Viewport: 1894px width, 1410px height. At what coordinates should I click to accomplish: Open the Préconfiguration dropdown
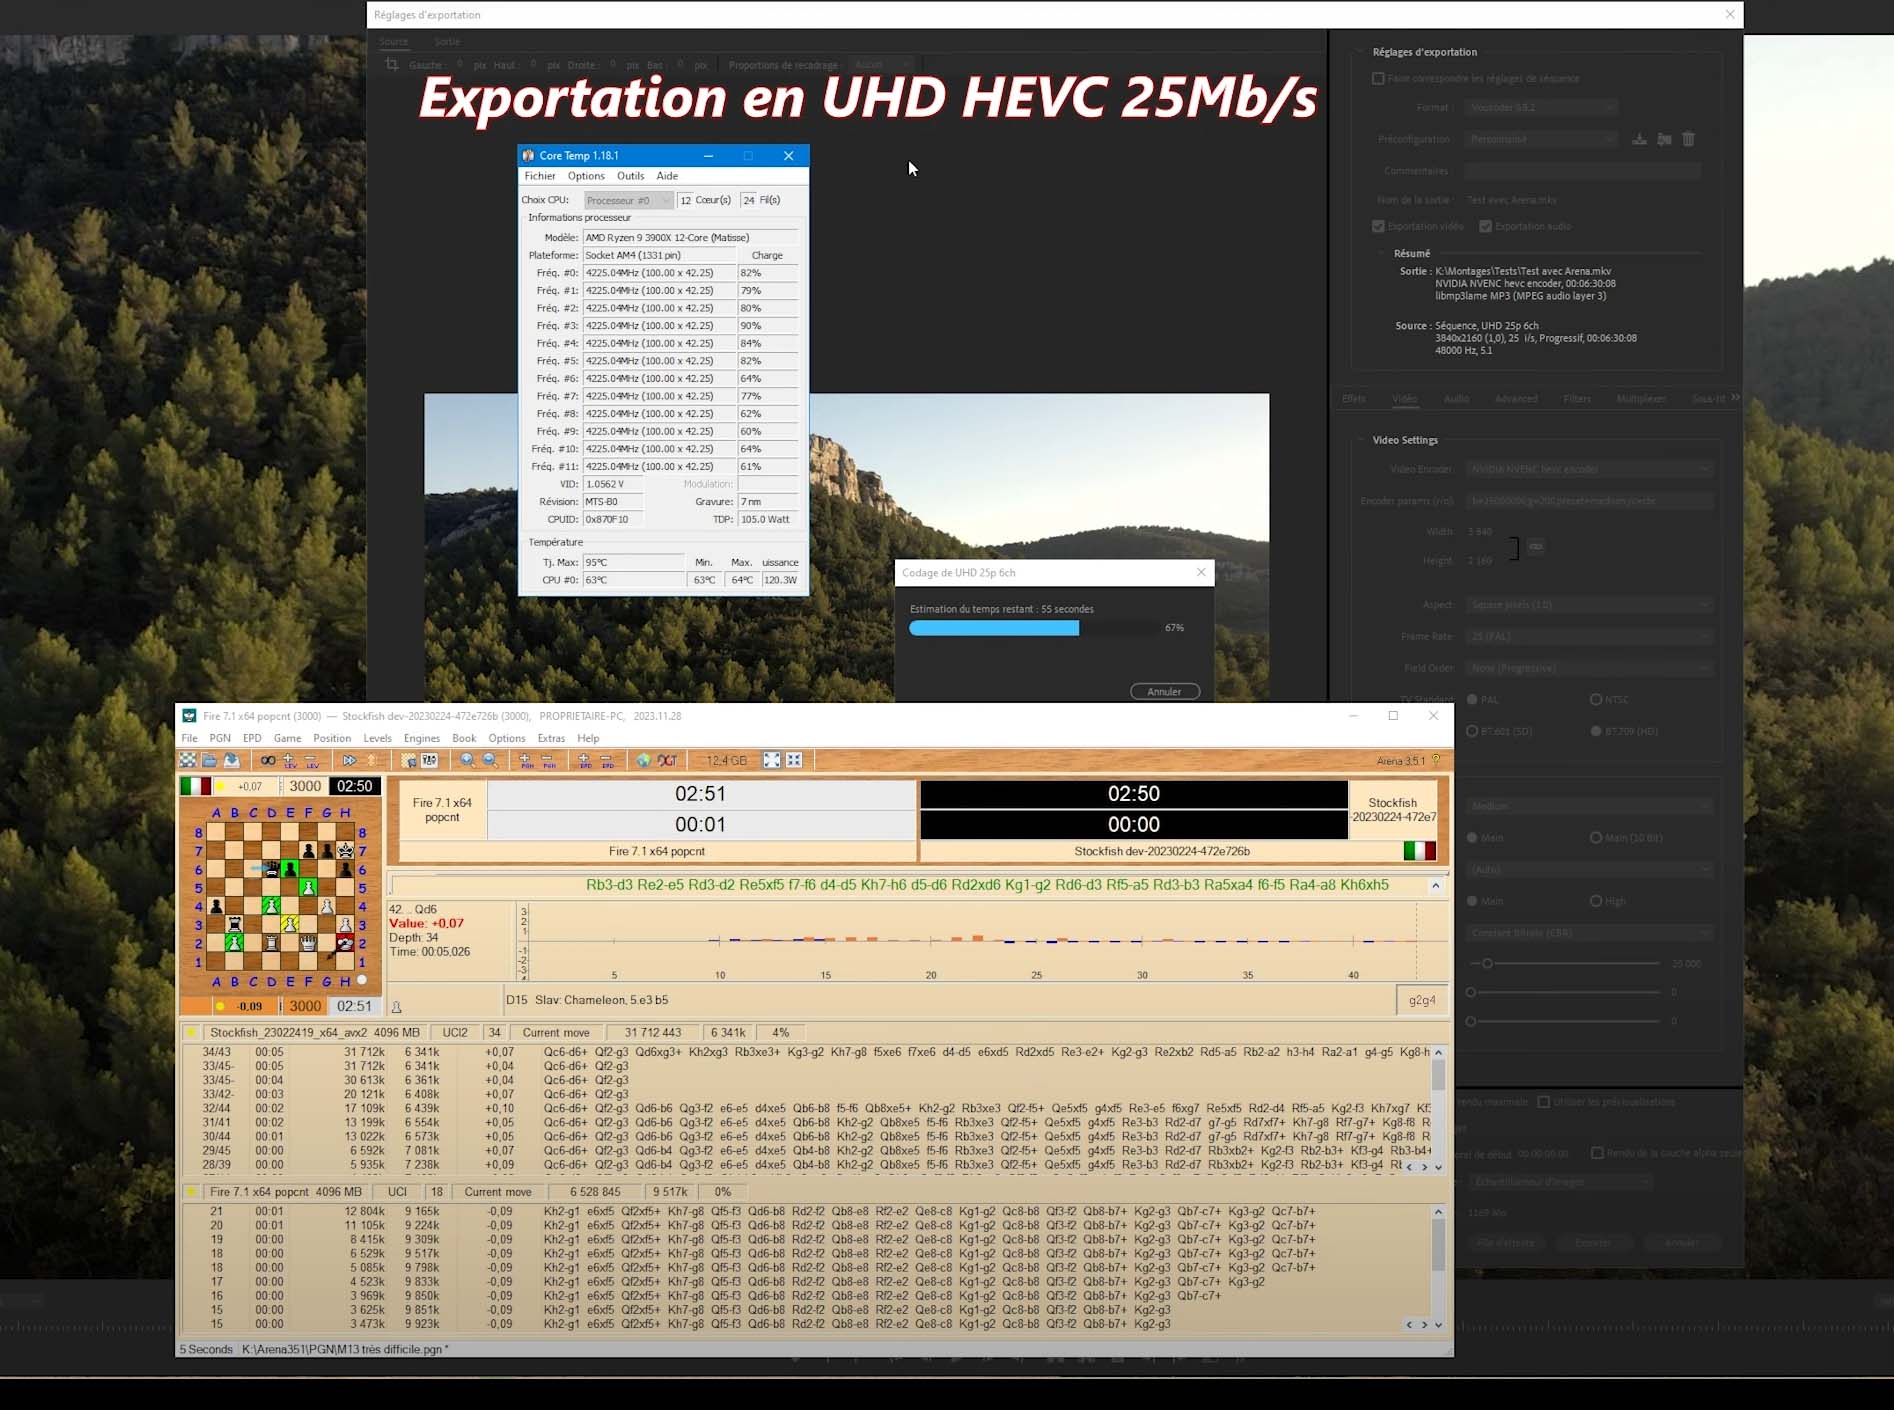coord(1541,139)
